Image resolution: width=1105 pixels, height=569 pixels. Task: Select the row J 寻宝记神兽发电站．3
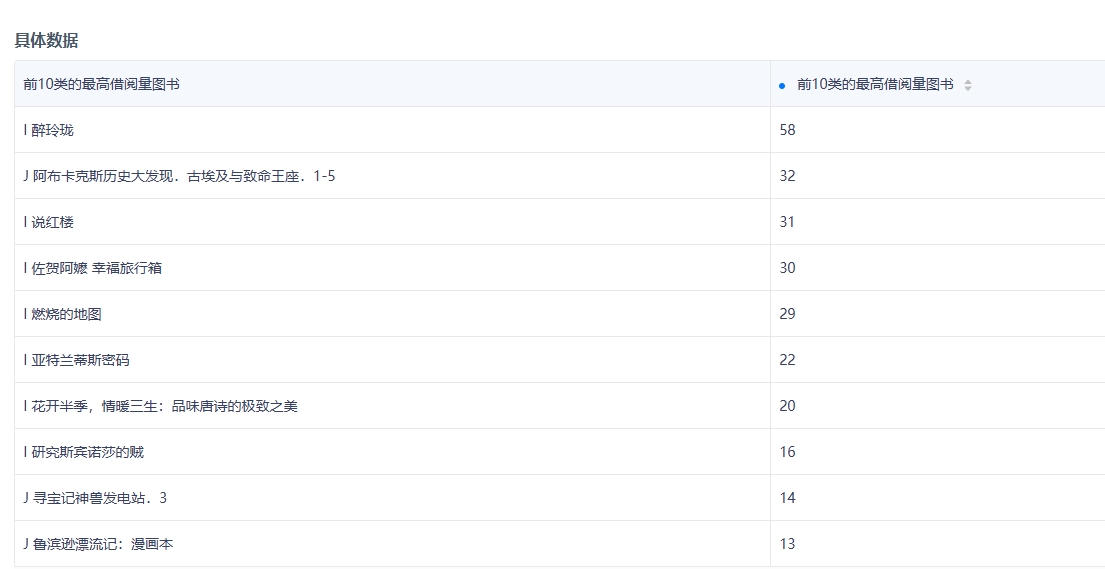click(560, 498)
